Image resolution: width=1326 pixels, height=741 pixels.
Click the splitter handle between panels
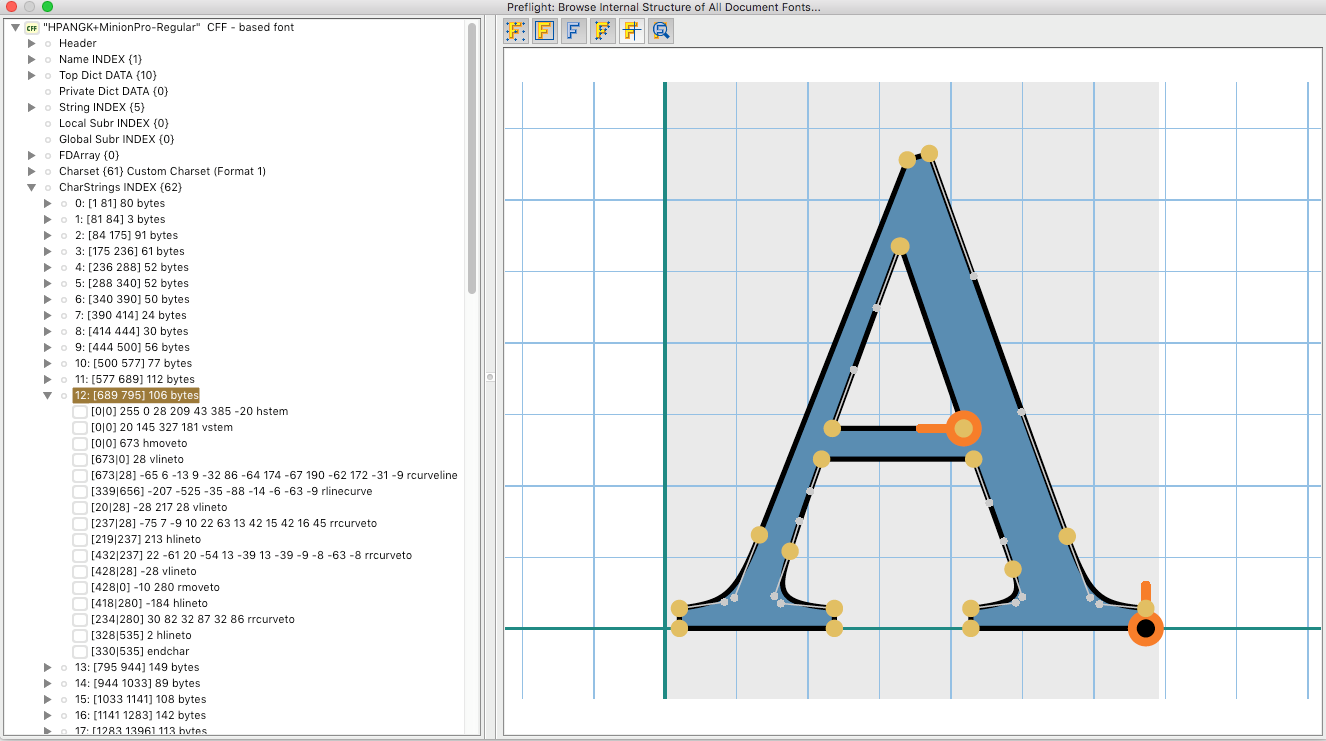[490, 377]
